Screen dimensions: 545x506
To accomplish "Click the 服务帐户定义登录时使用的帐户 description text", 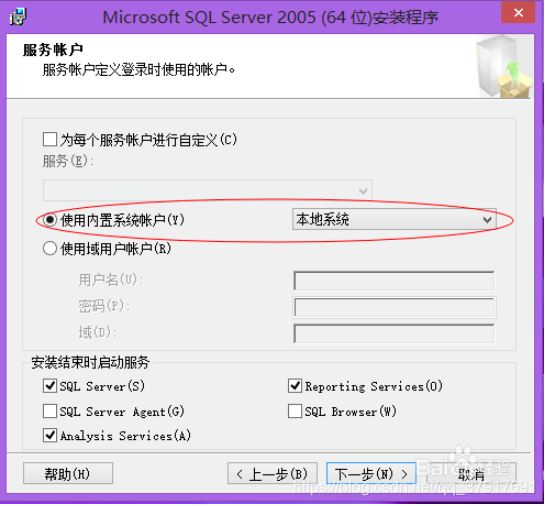I will coord(139,70).
